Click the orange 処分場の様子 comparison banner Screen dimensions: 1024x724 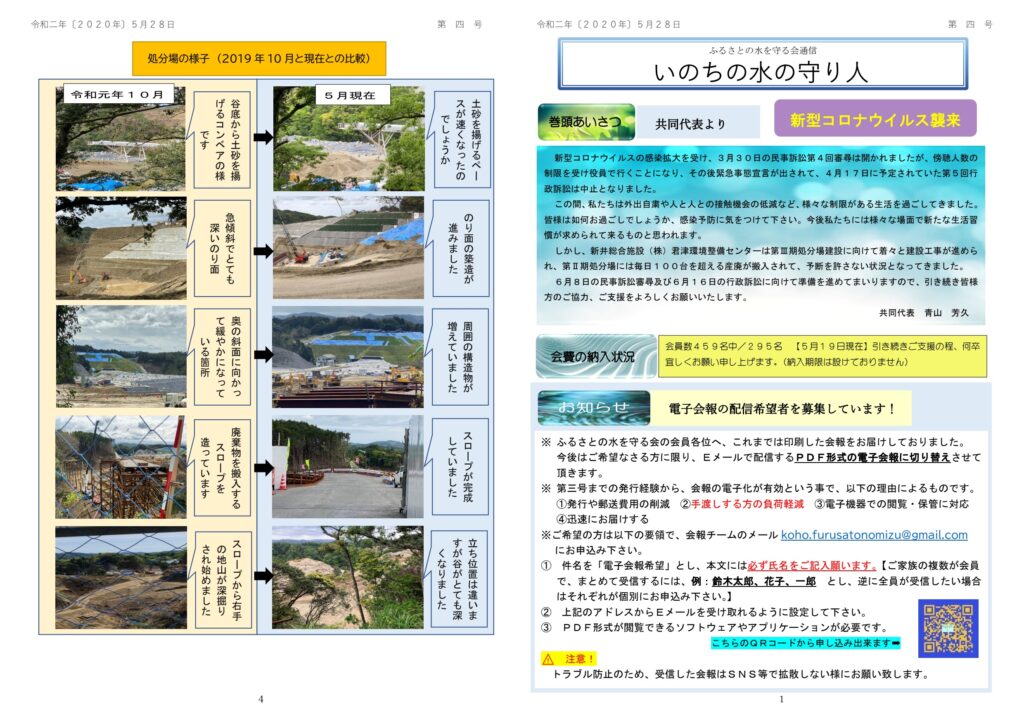259,59
